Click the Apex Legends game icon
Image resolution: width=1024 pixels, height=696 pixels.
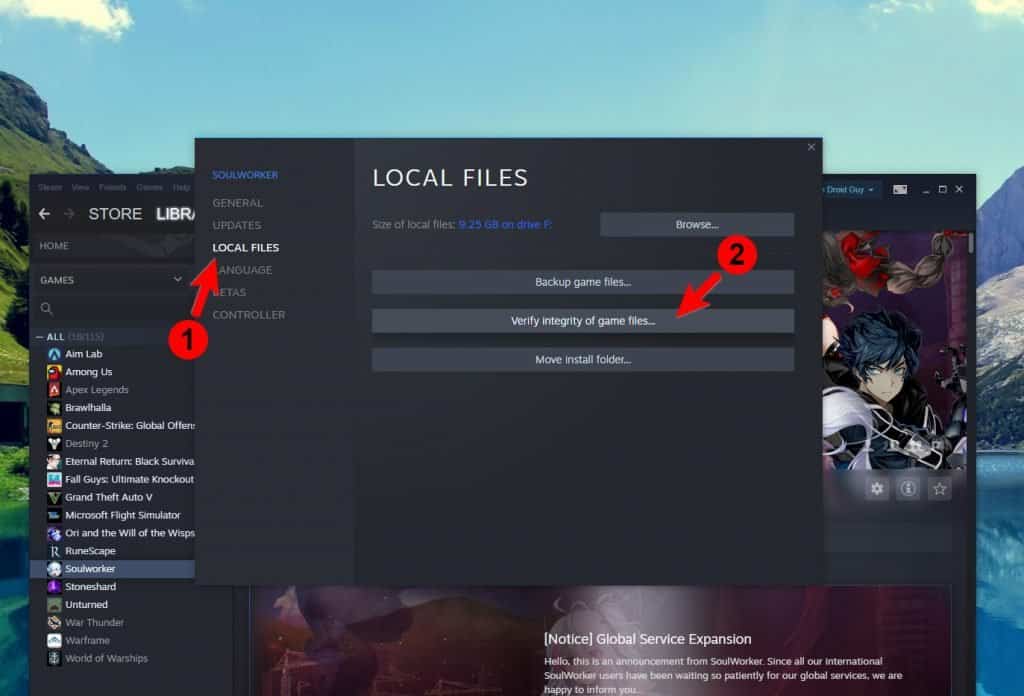pos(54,390)
